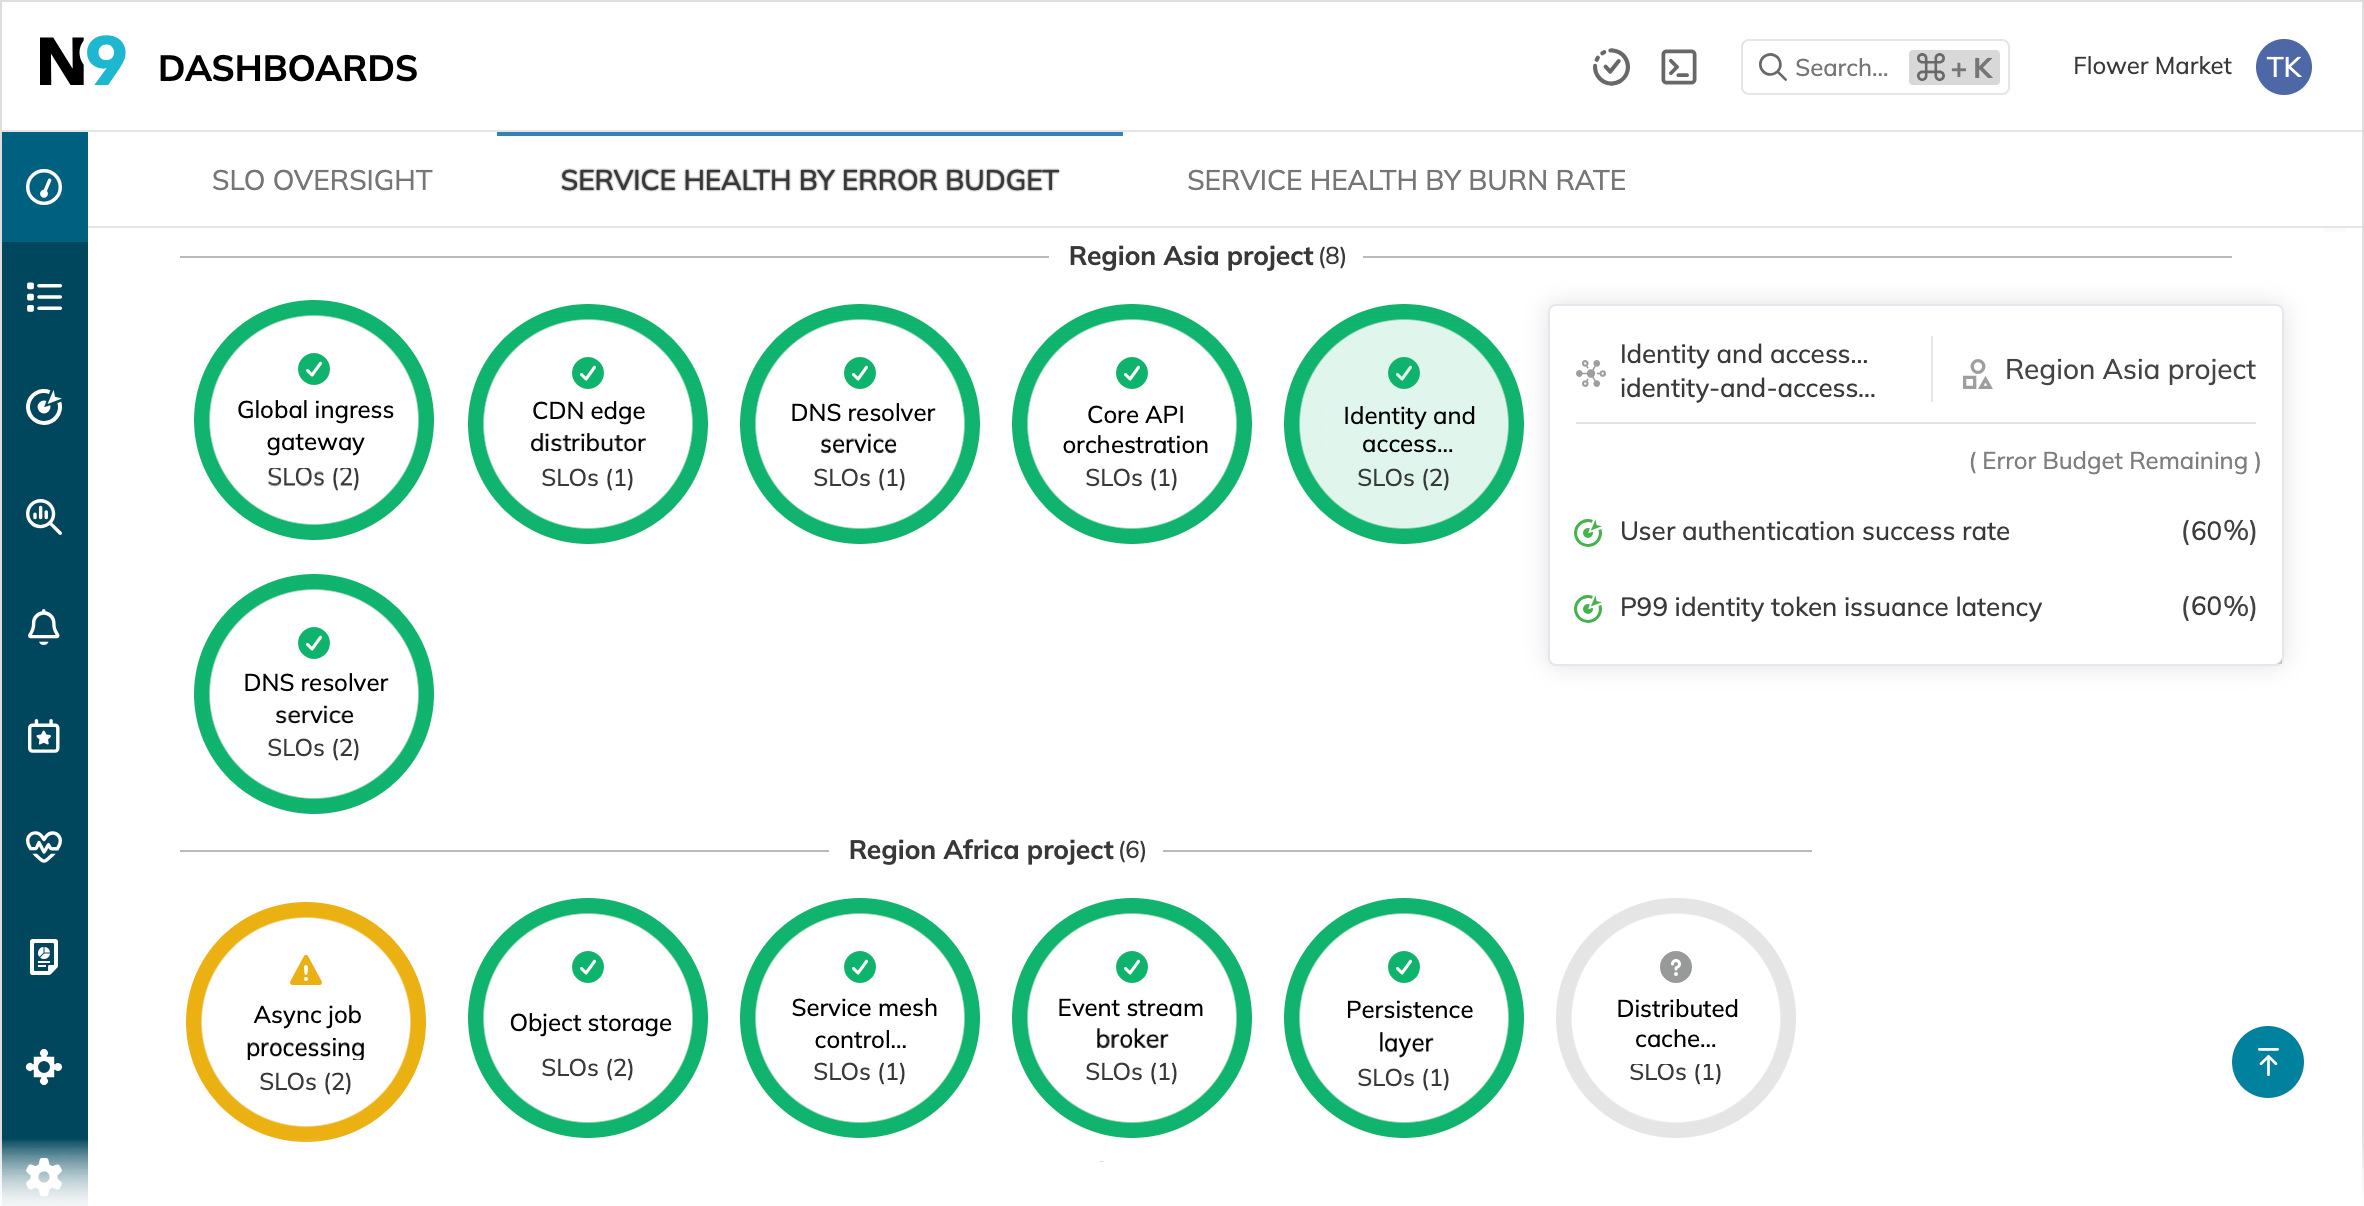Open the terminal console icon in the top bar
The width and height of the screenshot is (2364, 1206).
tap(1678, 66)
